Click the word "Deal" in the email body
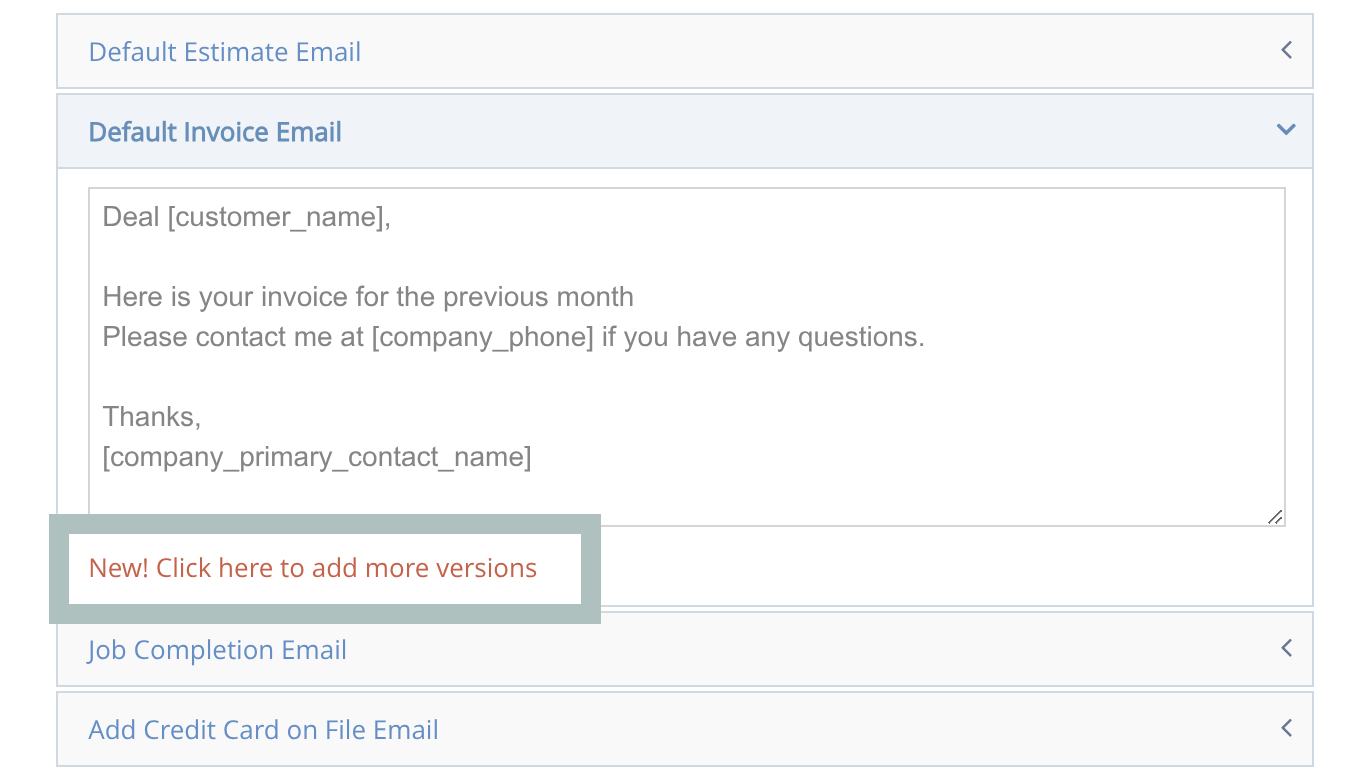This screenshot has height=768, width=1351. [131, 217]
